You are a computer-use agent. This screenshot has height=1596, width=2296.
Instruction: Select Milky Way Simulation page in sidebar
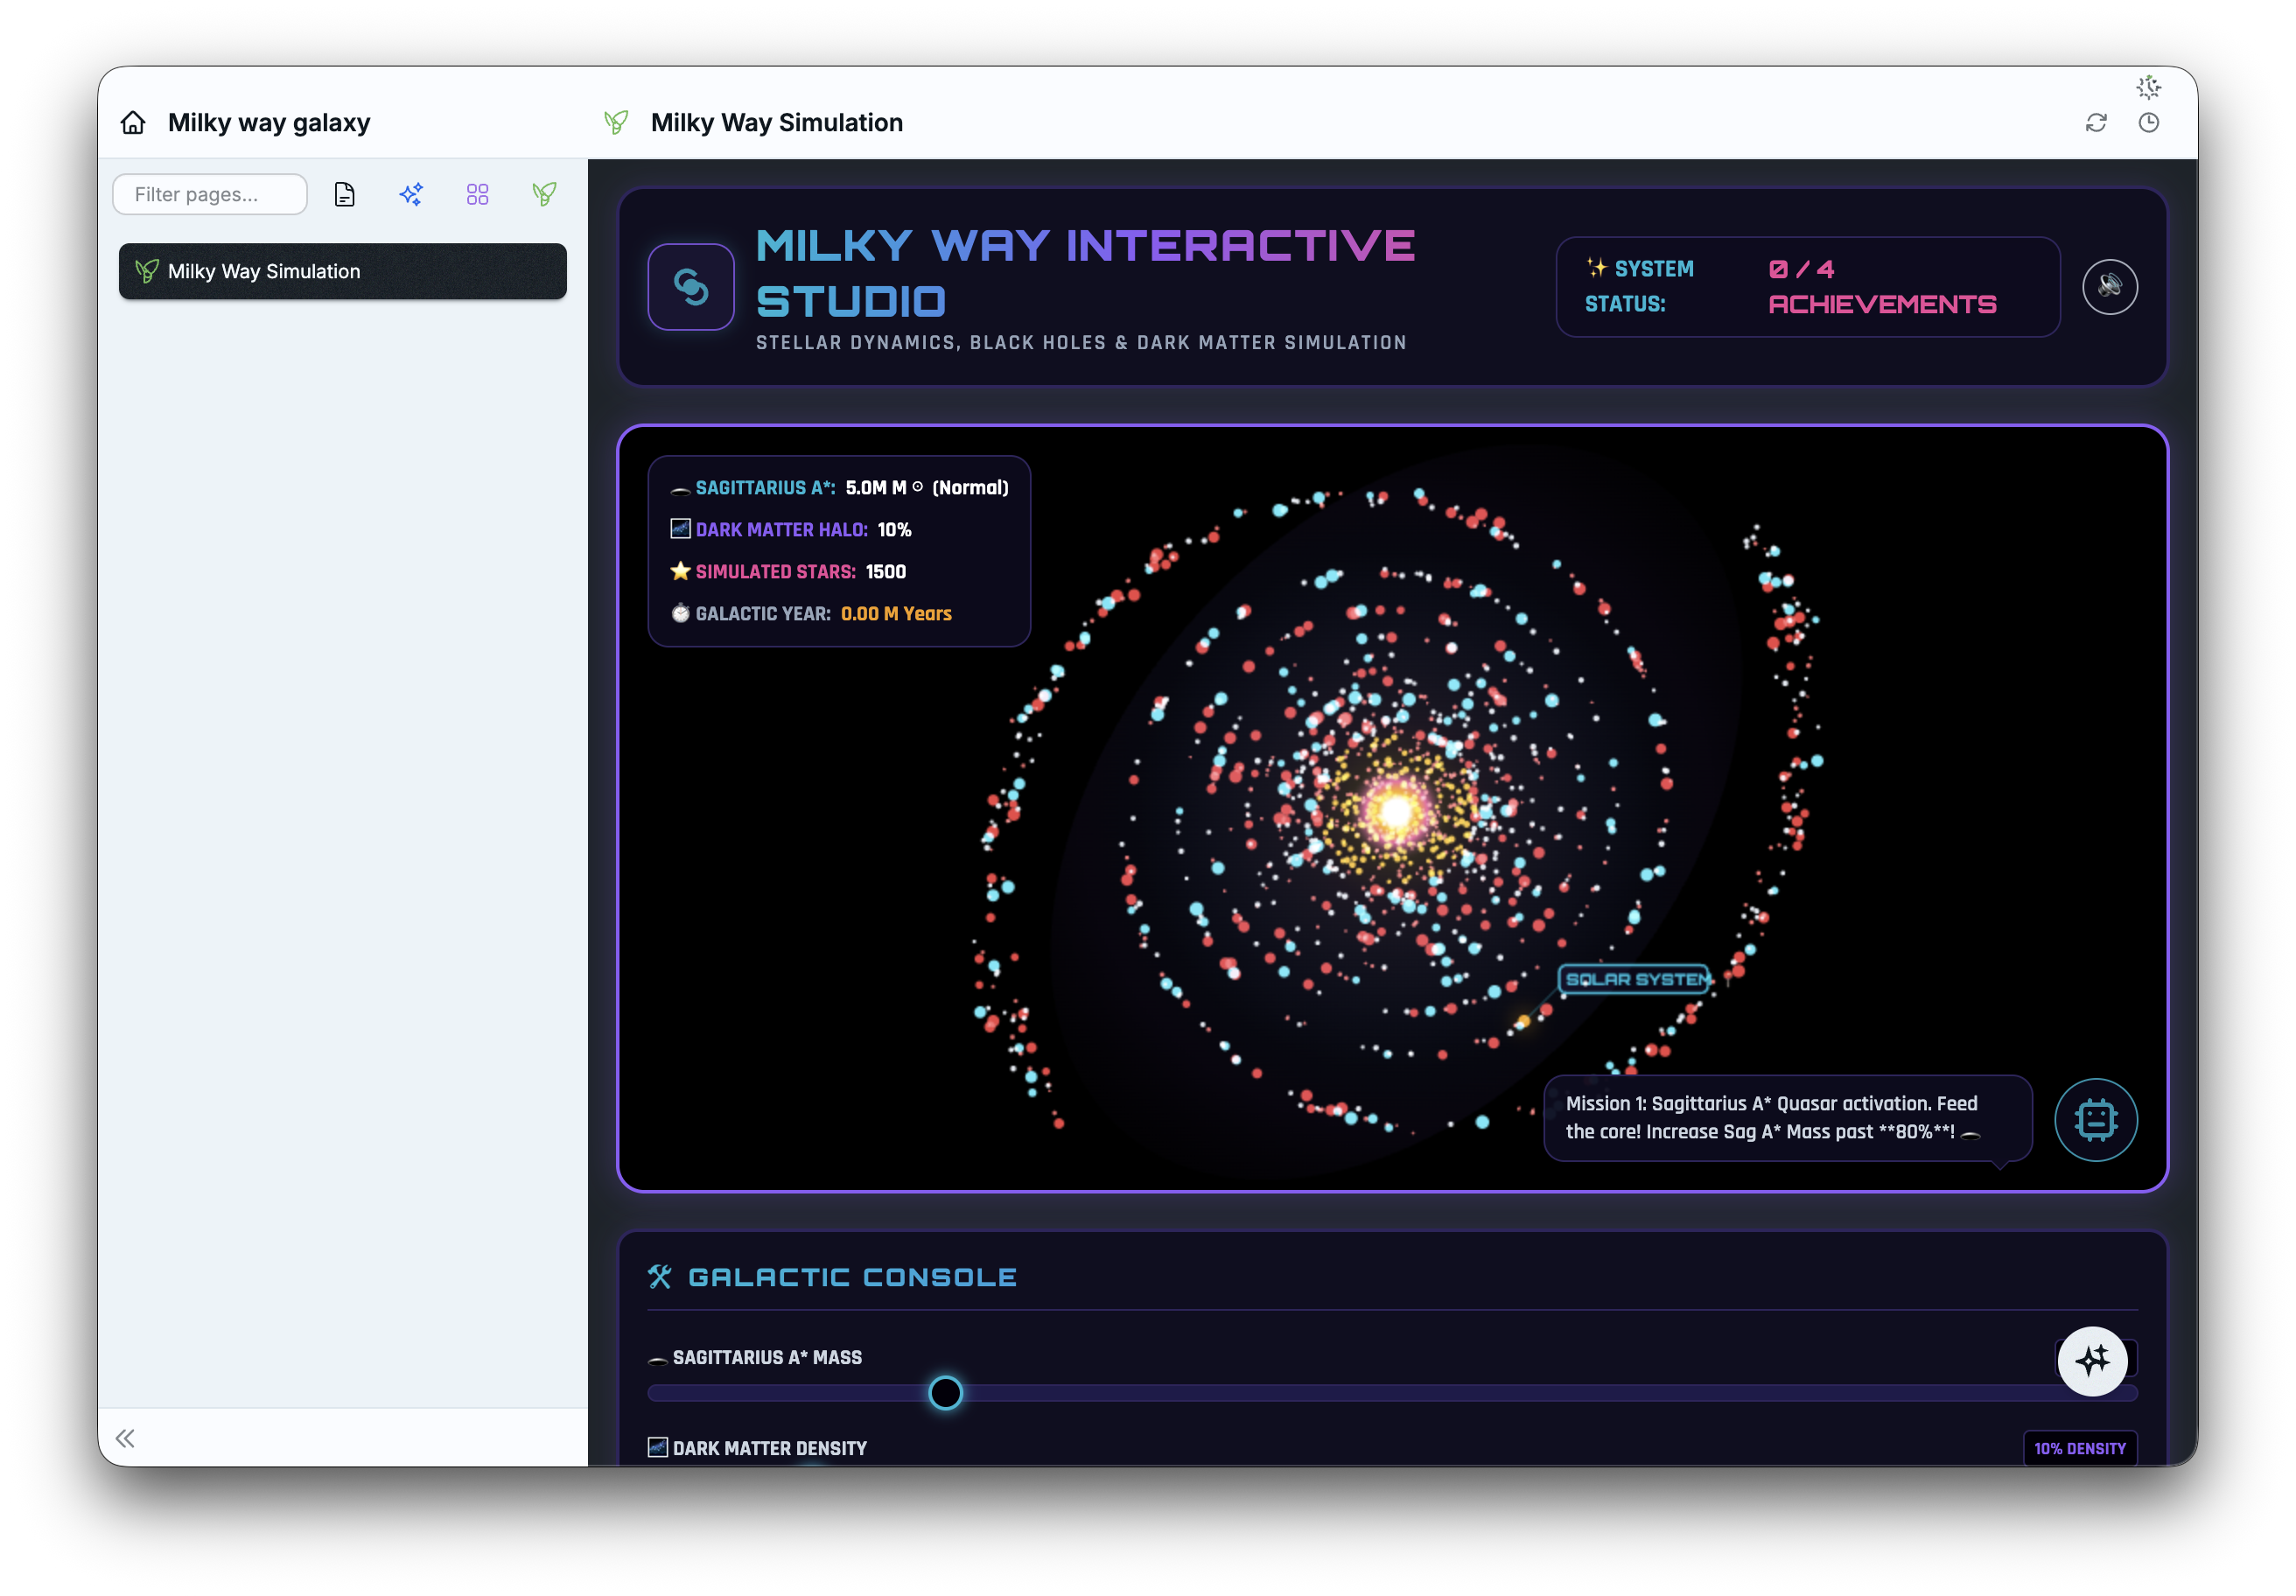pyautogui.click(x=343, y=271)
